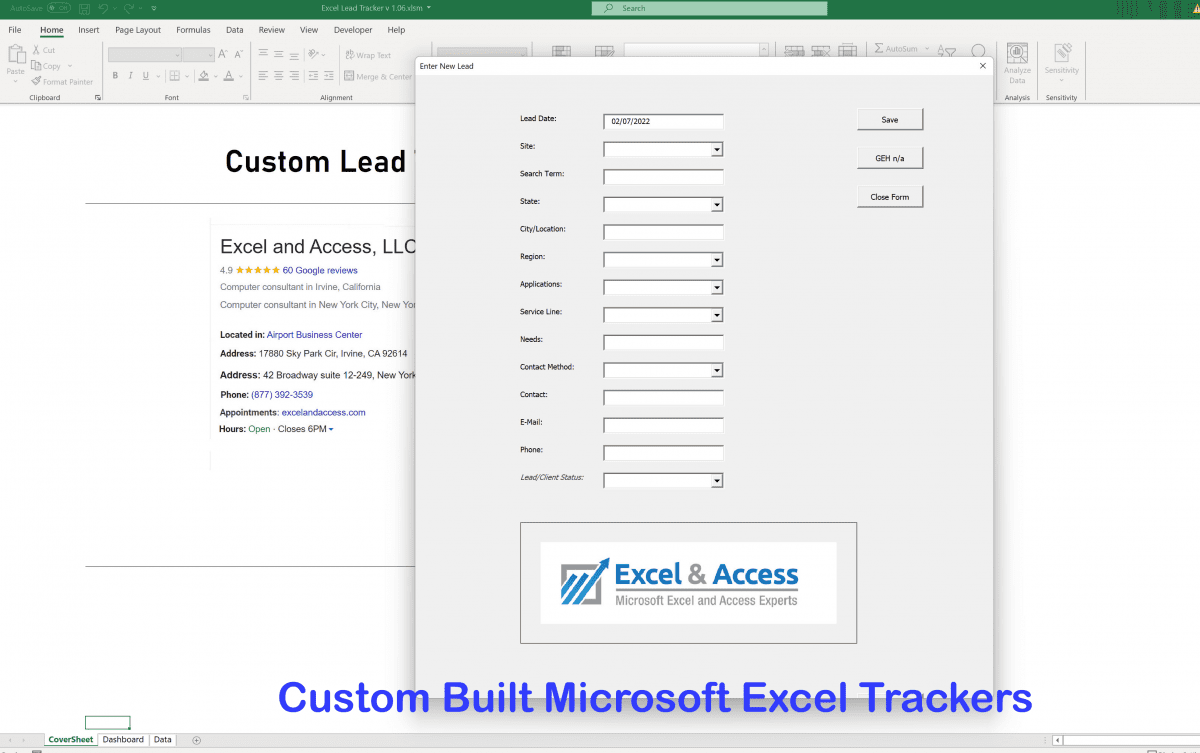Open the Site dropdown on the lead form
This screenshot has width=1200, height=753.
tap(716, 148)
